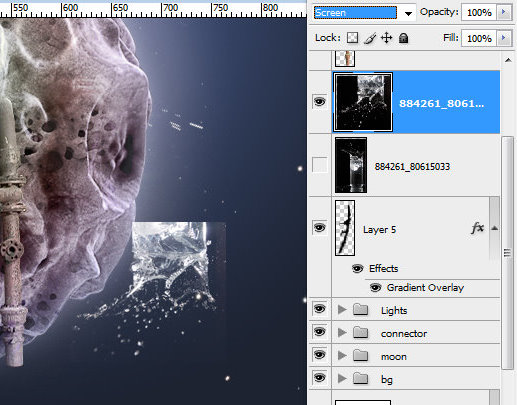
Task: Select the 884261_80615033 layer thumbnail
Action: pyautogui.click(x=351, y=165)
